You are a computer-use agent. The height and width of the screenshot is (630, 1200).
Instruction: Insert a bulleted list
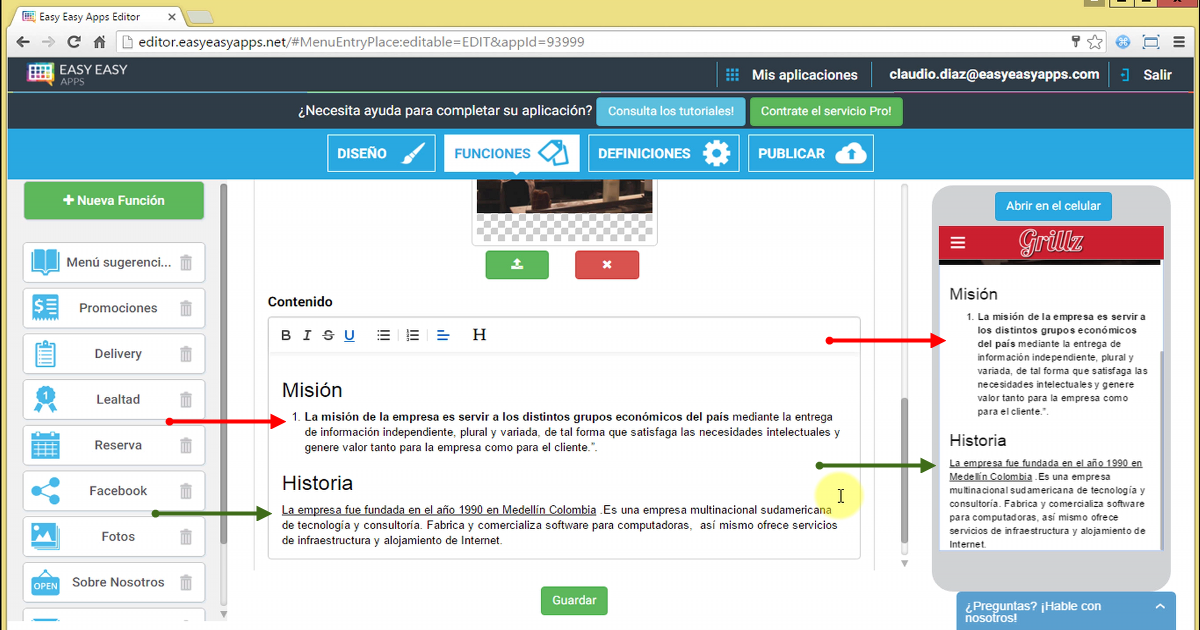383,335
